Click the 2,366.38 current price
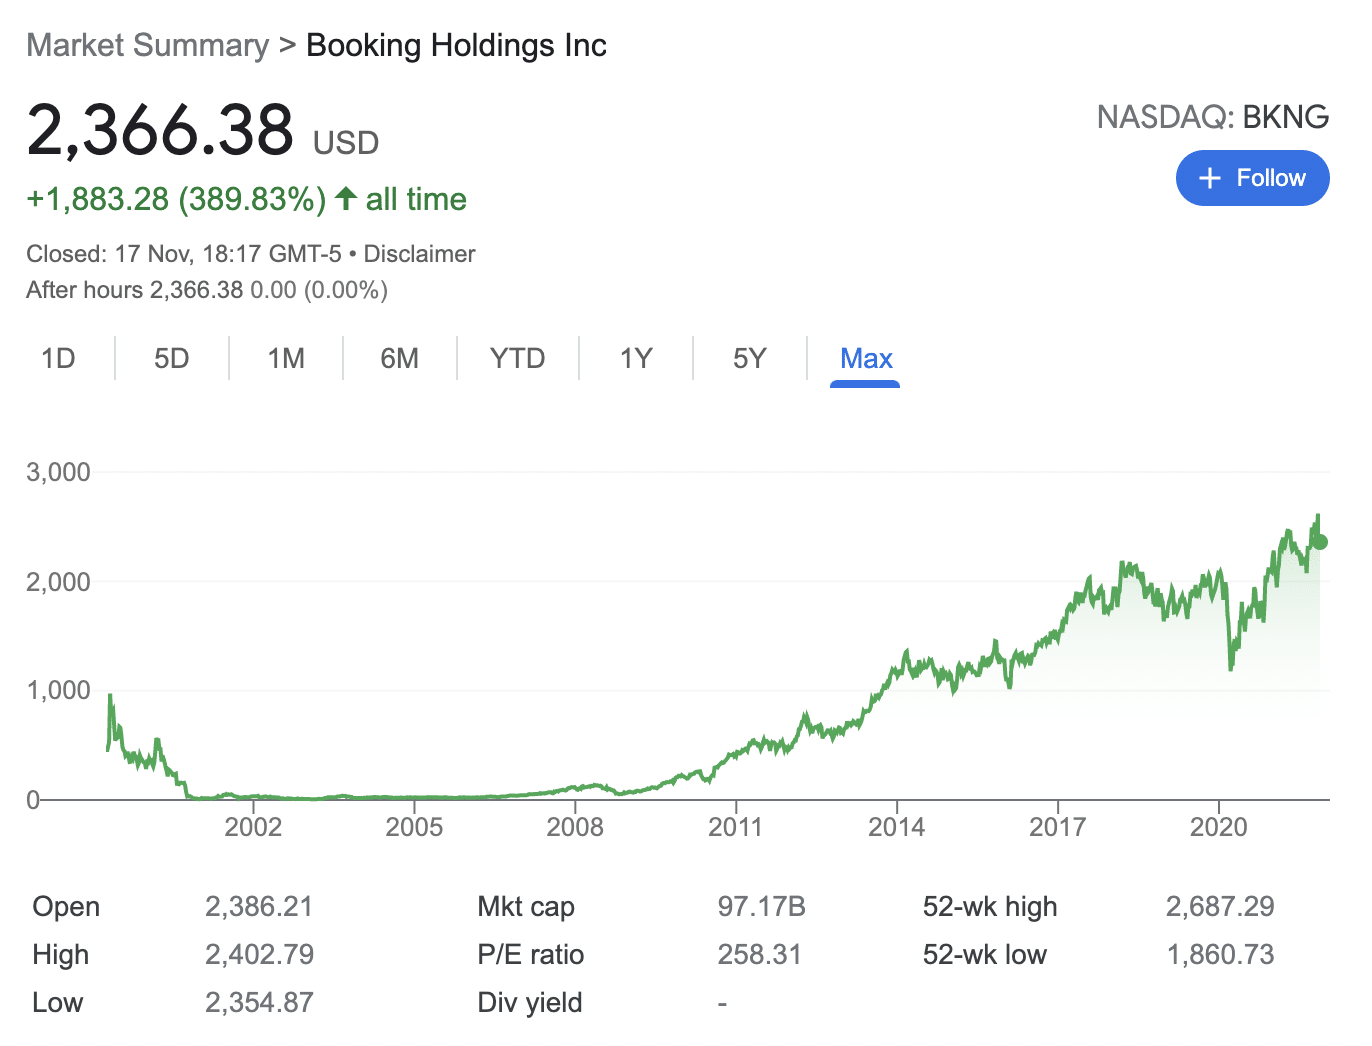Screen dimensions: 1372x1046 (160, 130)
